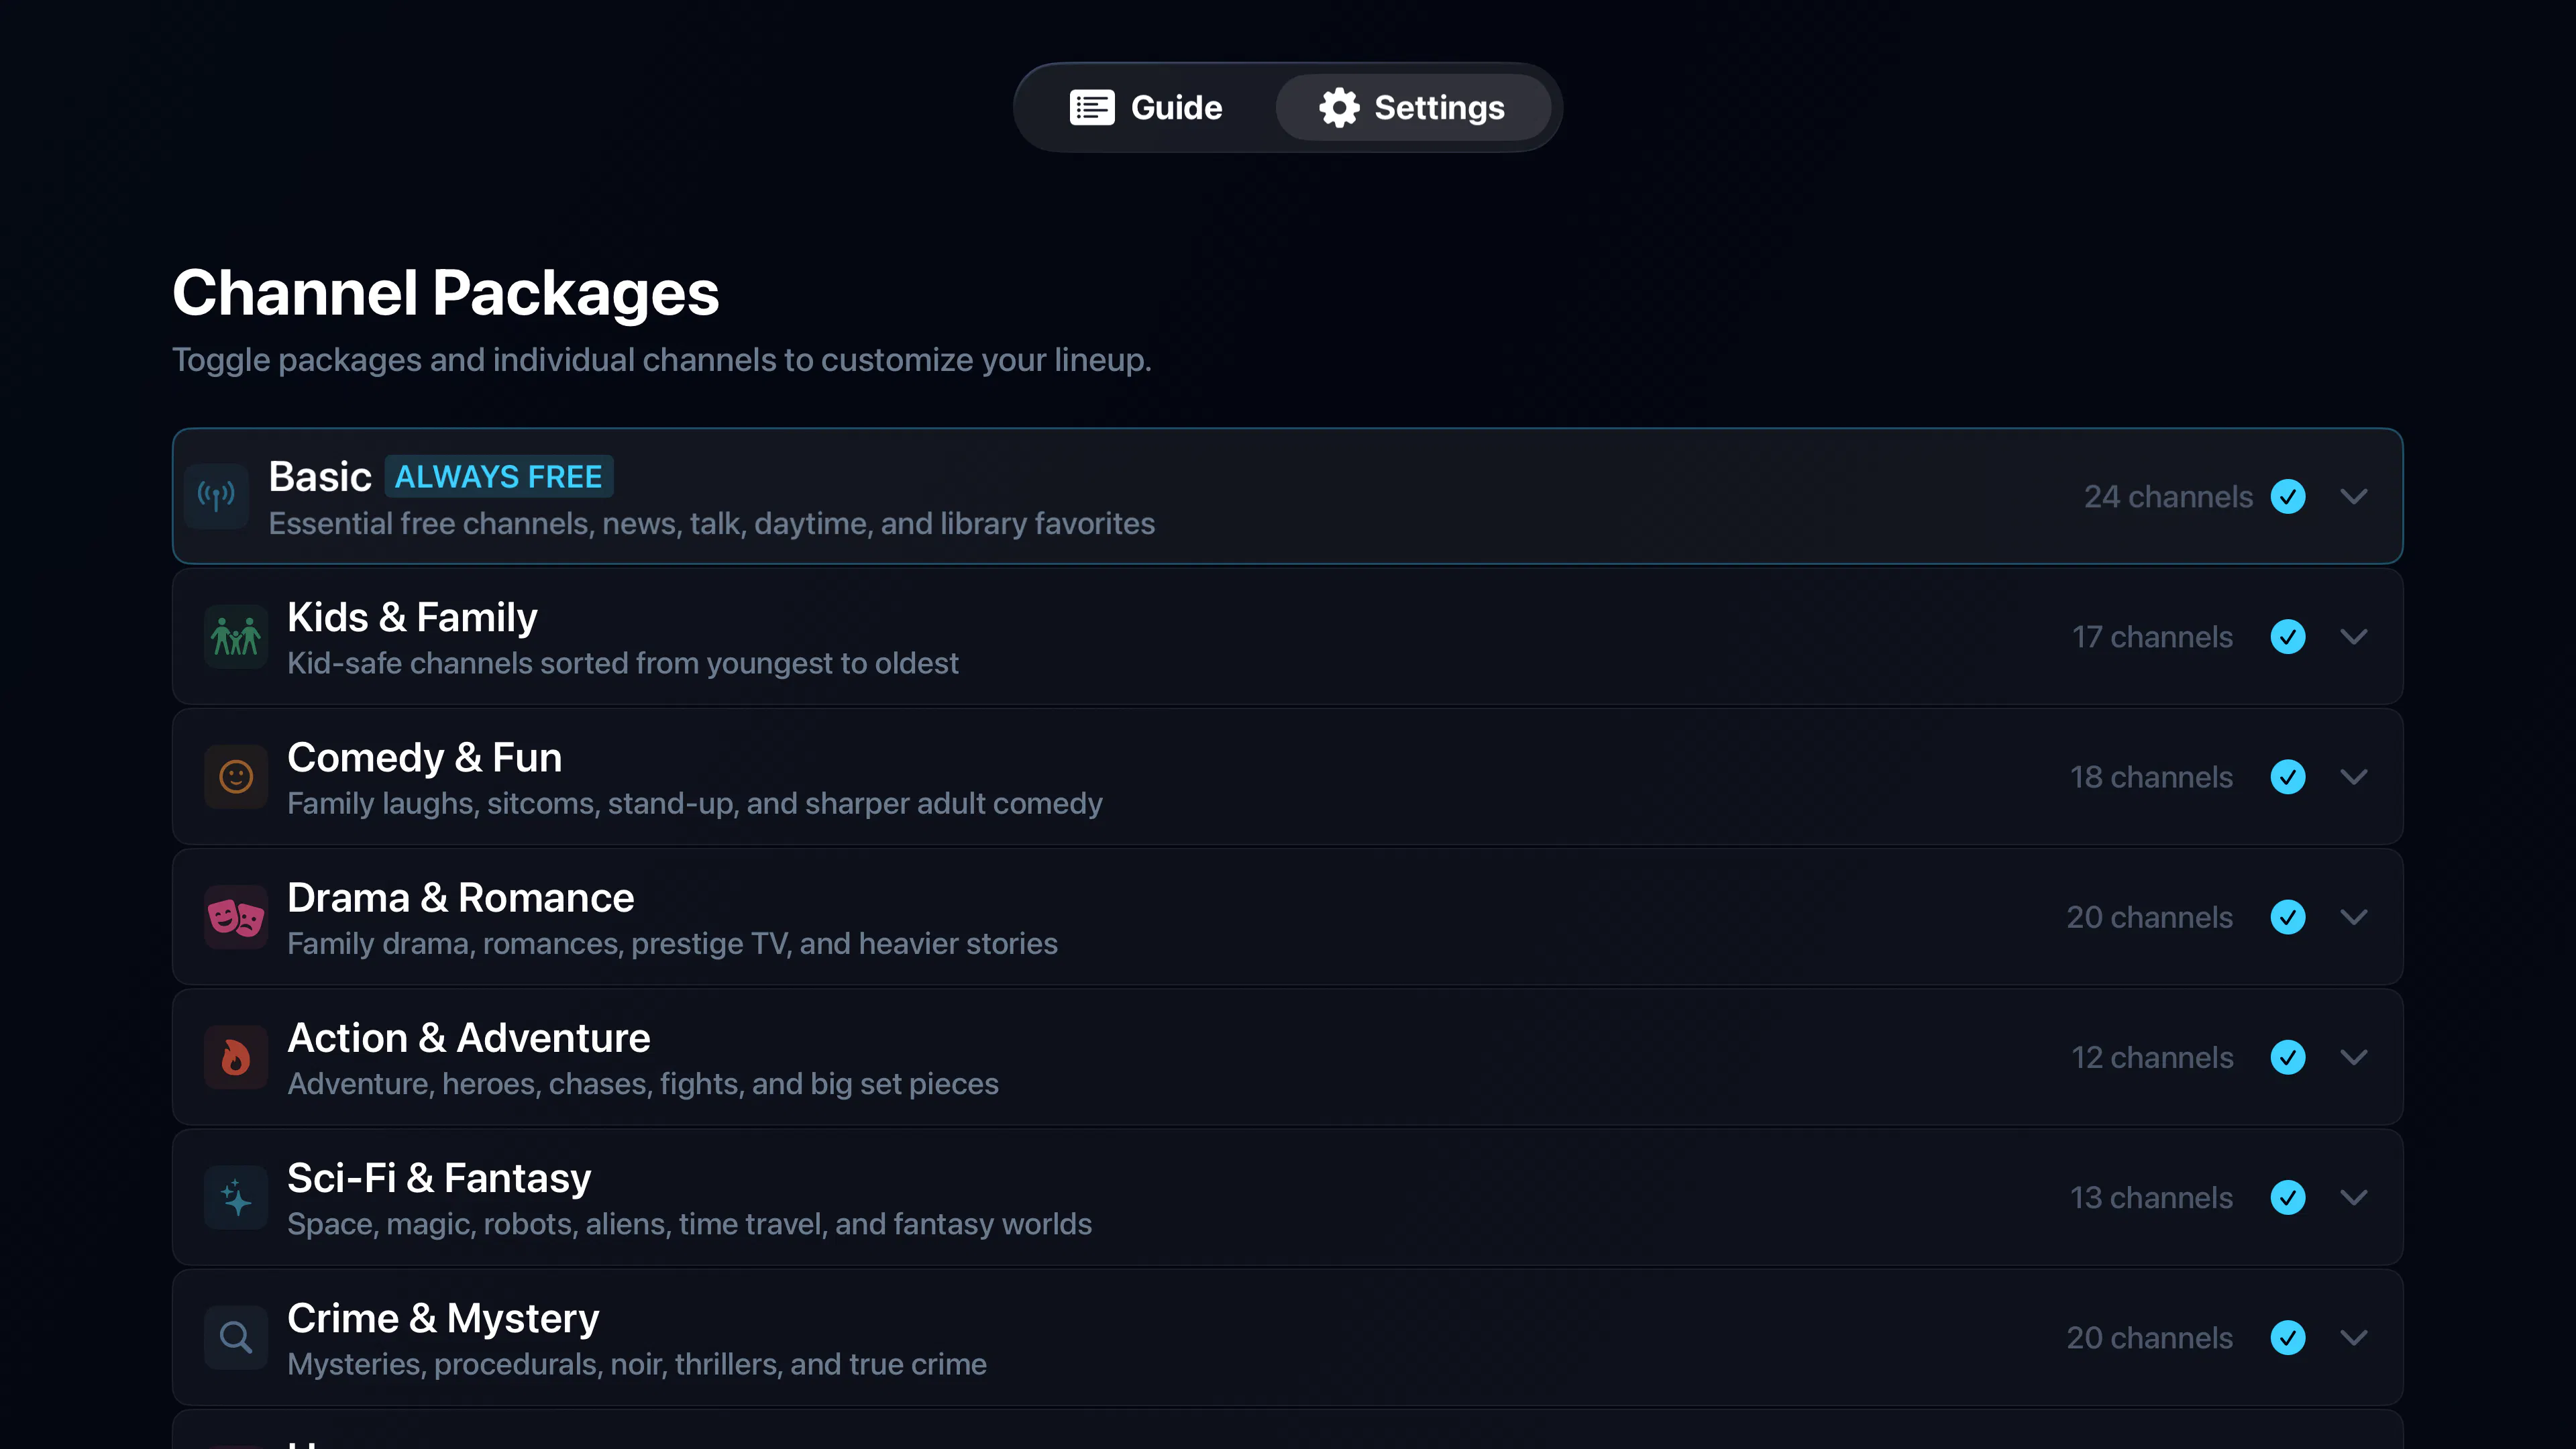Click the Kids & Family people icon

(x=236, y=637)
